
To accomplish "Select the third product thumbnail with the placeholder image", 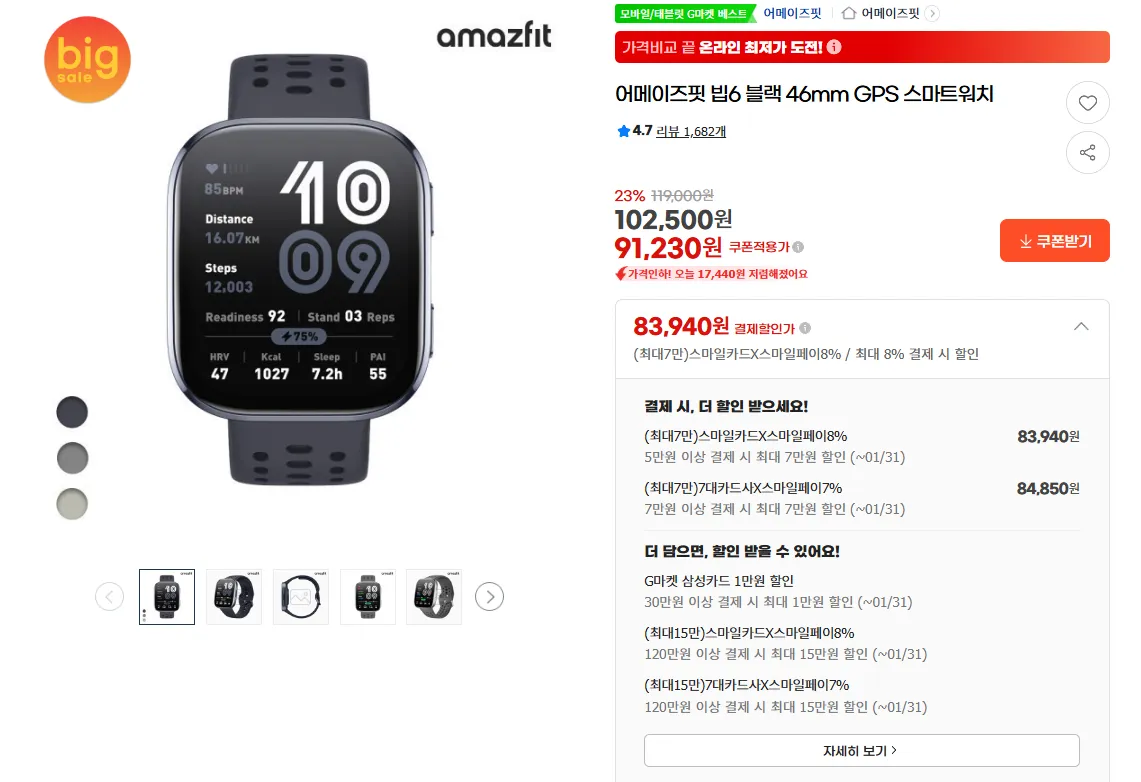I will click(301, 597).
